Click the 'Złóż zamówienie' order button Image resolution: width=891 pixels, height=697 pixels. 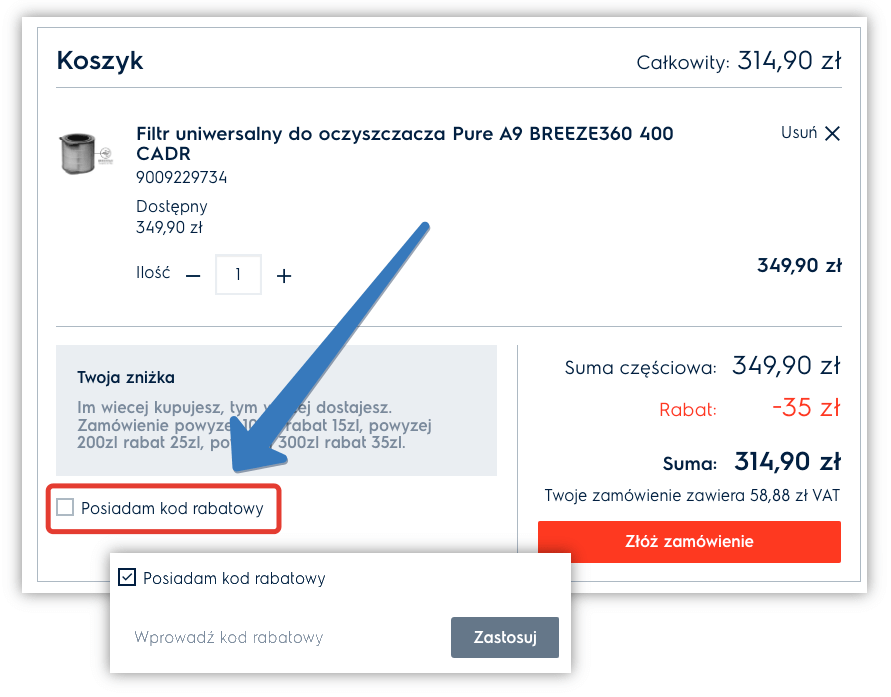coord(690,542)
